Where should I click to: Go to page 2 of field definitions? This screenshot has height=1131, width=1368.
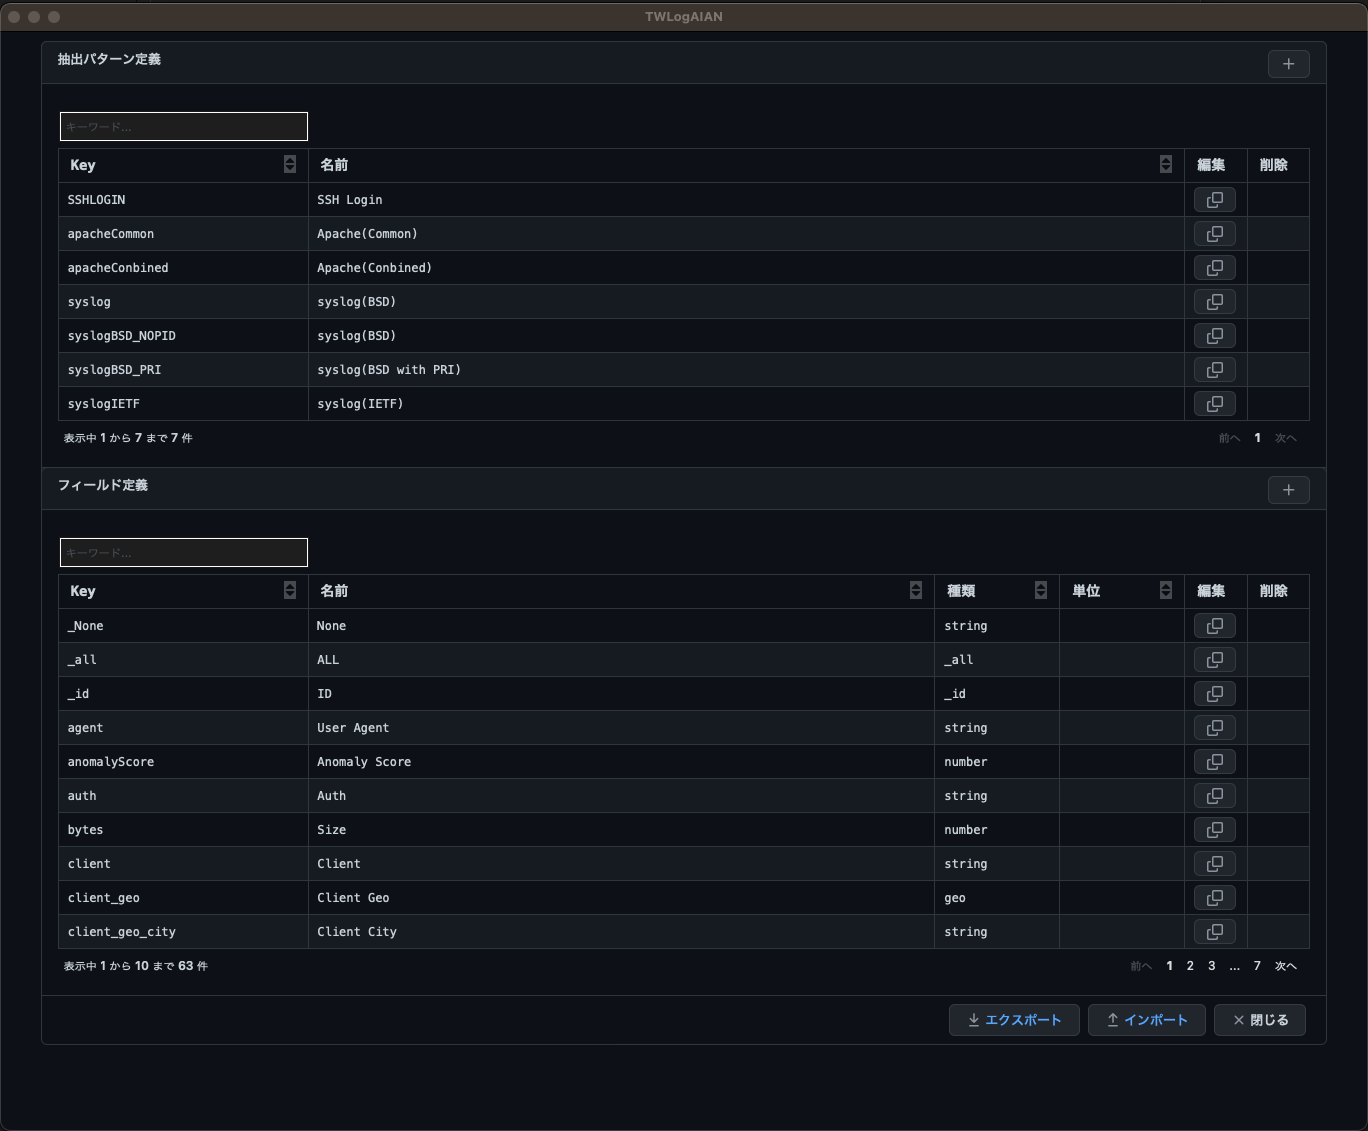coord(1190,966)
